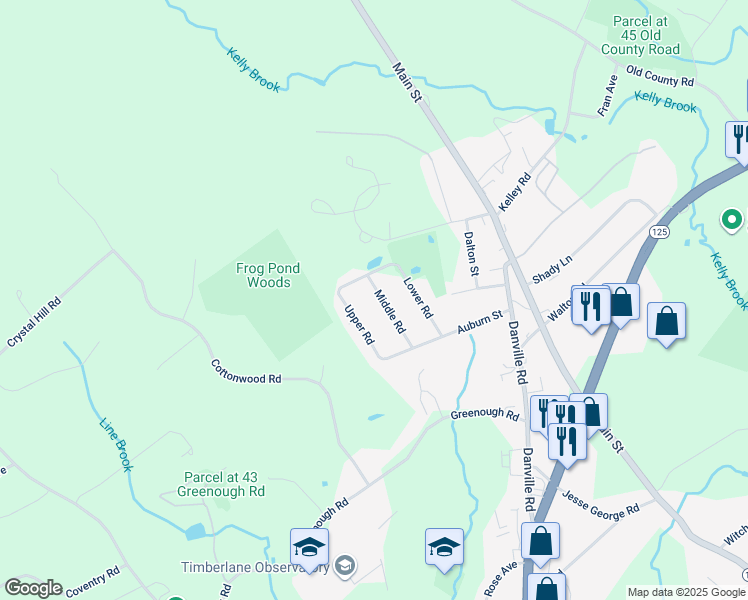The height and width of the screenshot is (600, 748).
Task: Click the Frog Pond Woods label
Action: click(268, 275)
